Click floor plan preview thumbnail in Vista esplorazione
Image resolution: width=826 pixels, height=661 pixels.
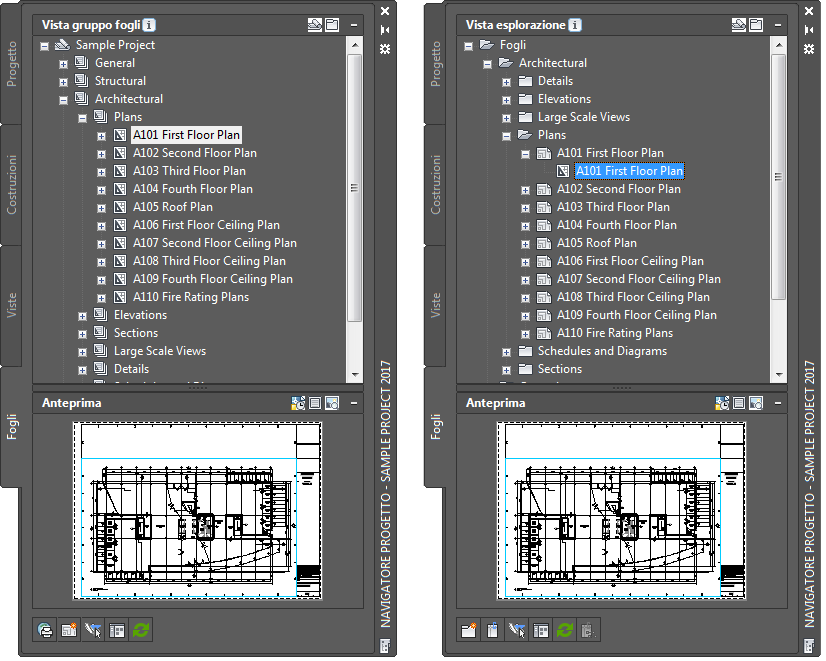click(622, 511)
